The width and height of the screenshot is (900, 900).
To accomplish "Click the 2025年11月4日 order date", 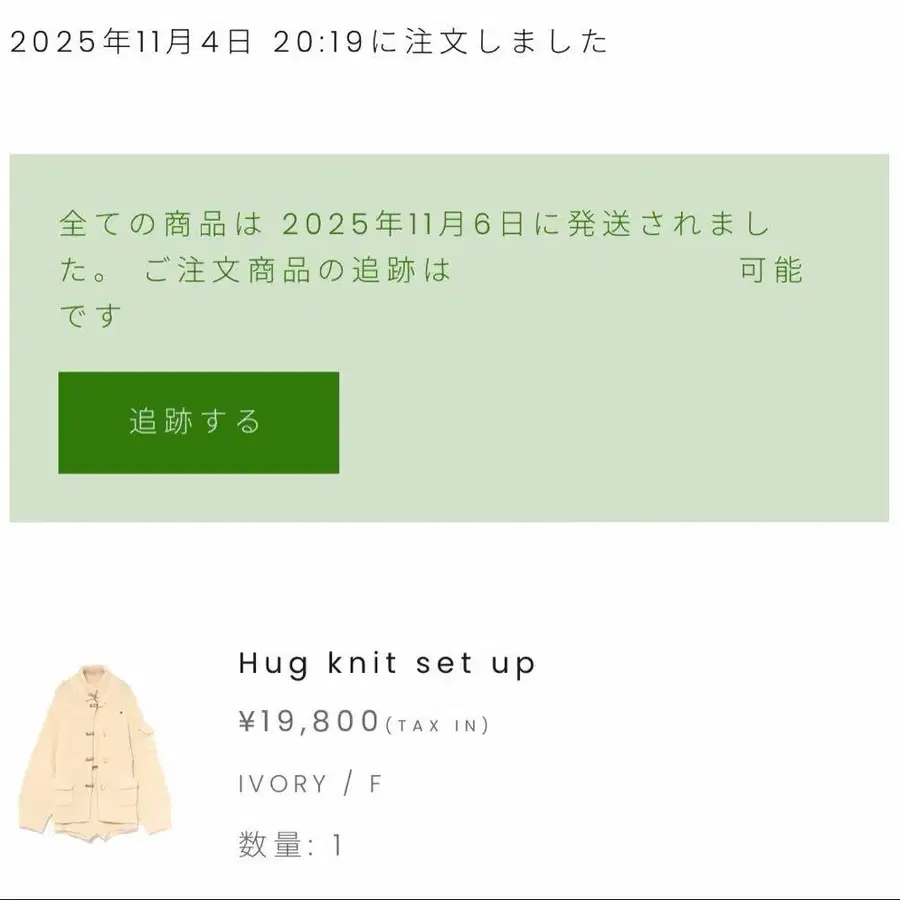I will (131, 42).
